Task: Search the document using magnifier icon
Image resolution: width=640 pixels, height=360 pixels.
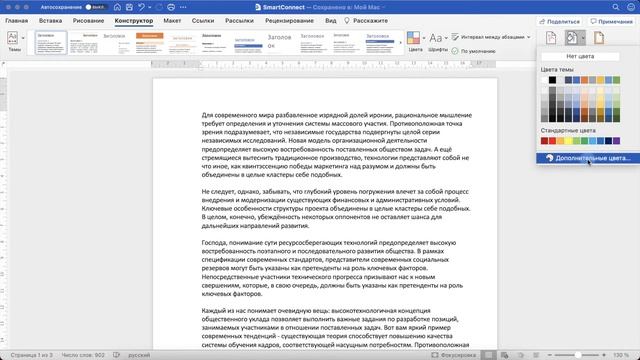Action: click(x=616, y=7)
